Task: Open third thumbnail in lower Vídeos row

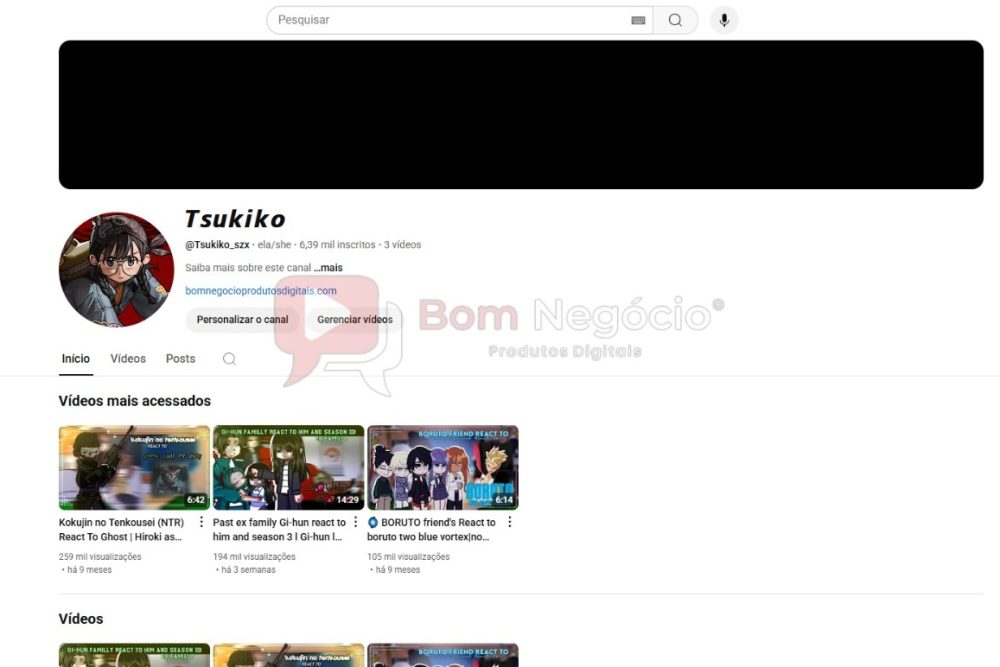Action: tap(443, 655)
